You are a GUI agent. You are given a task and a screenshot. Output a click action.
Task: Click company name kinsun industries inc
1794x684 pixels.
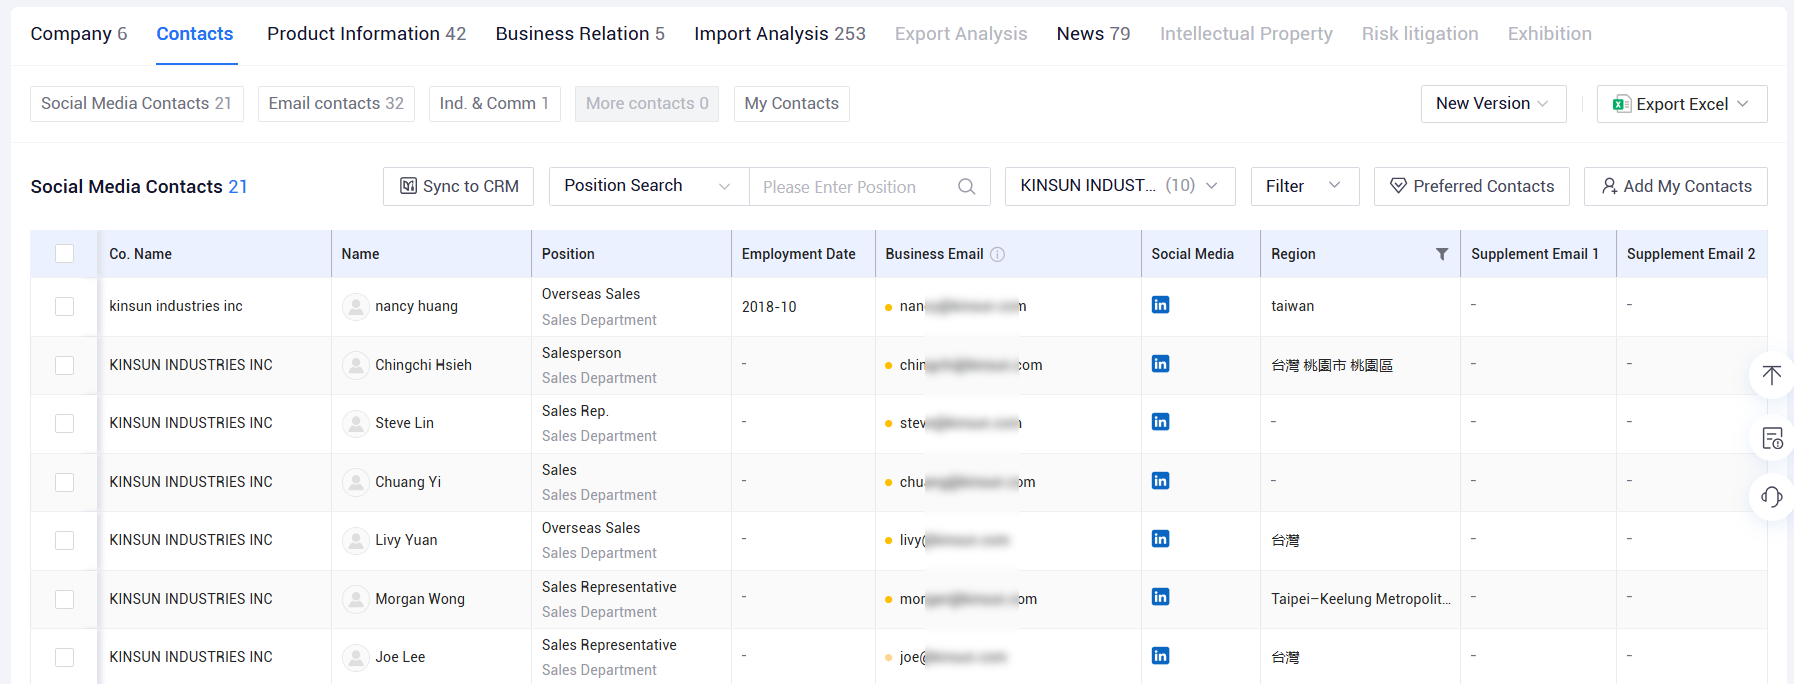click(x=176, y=306)
